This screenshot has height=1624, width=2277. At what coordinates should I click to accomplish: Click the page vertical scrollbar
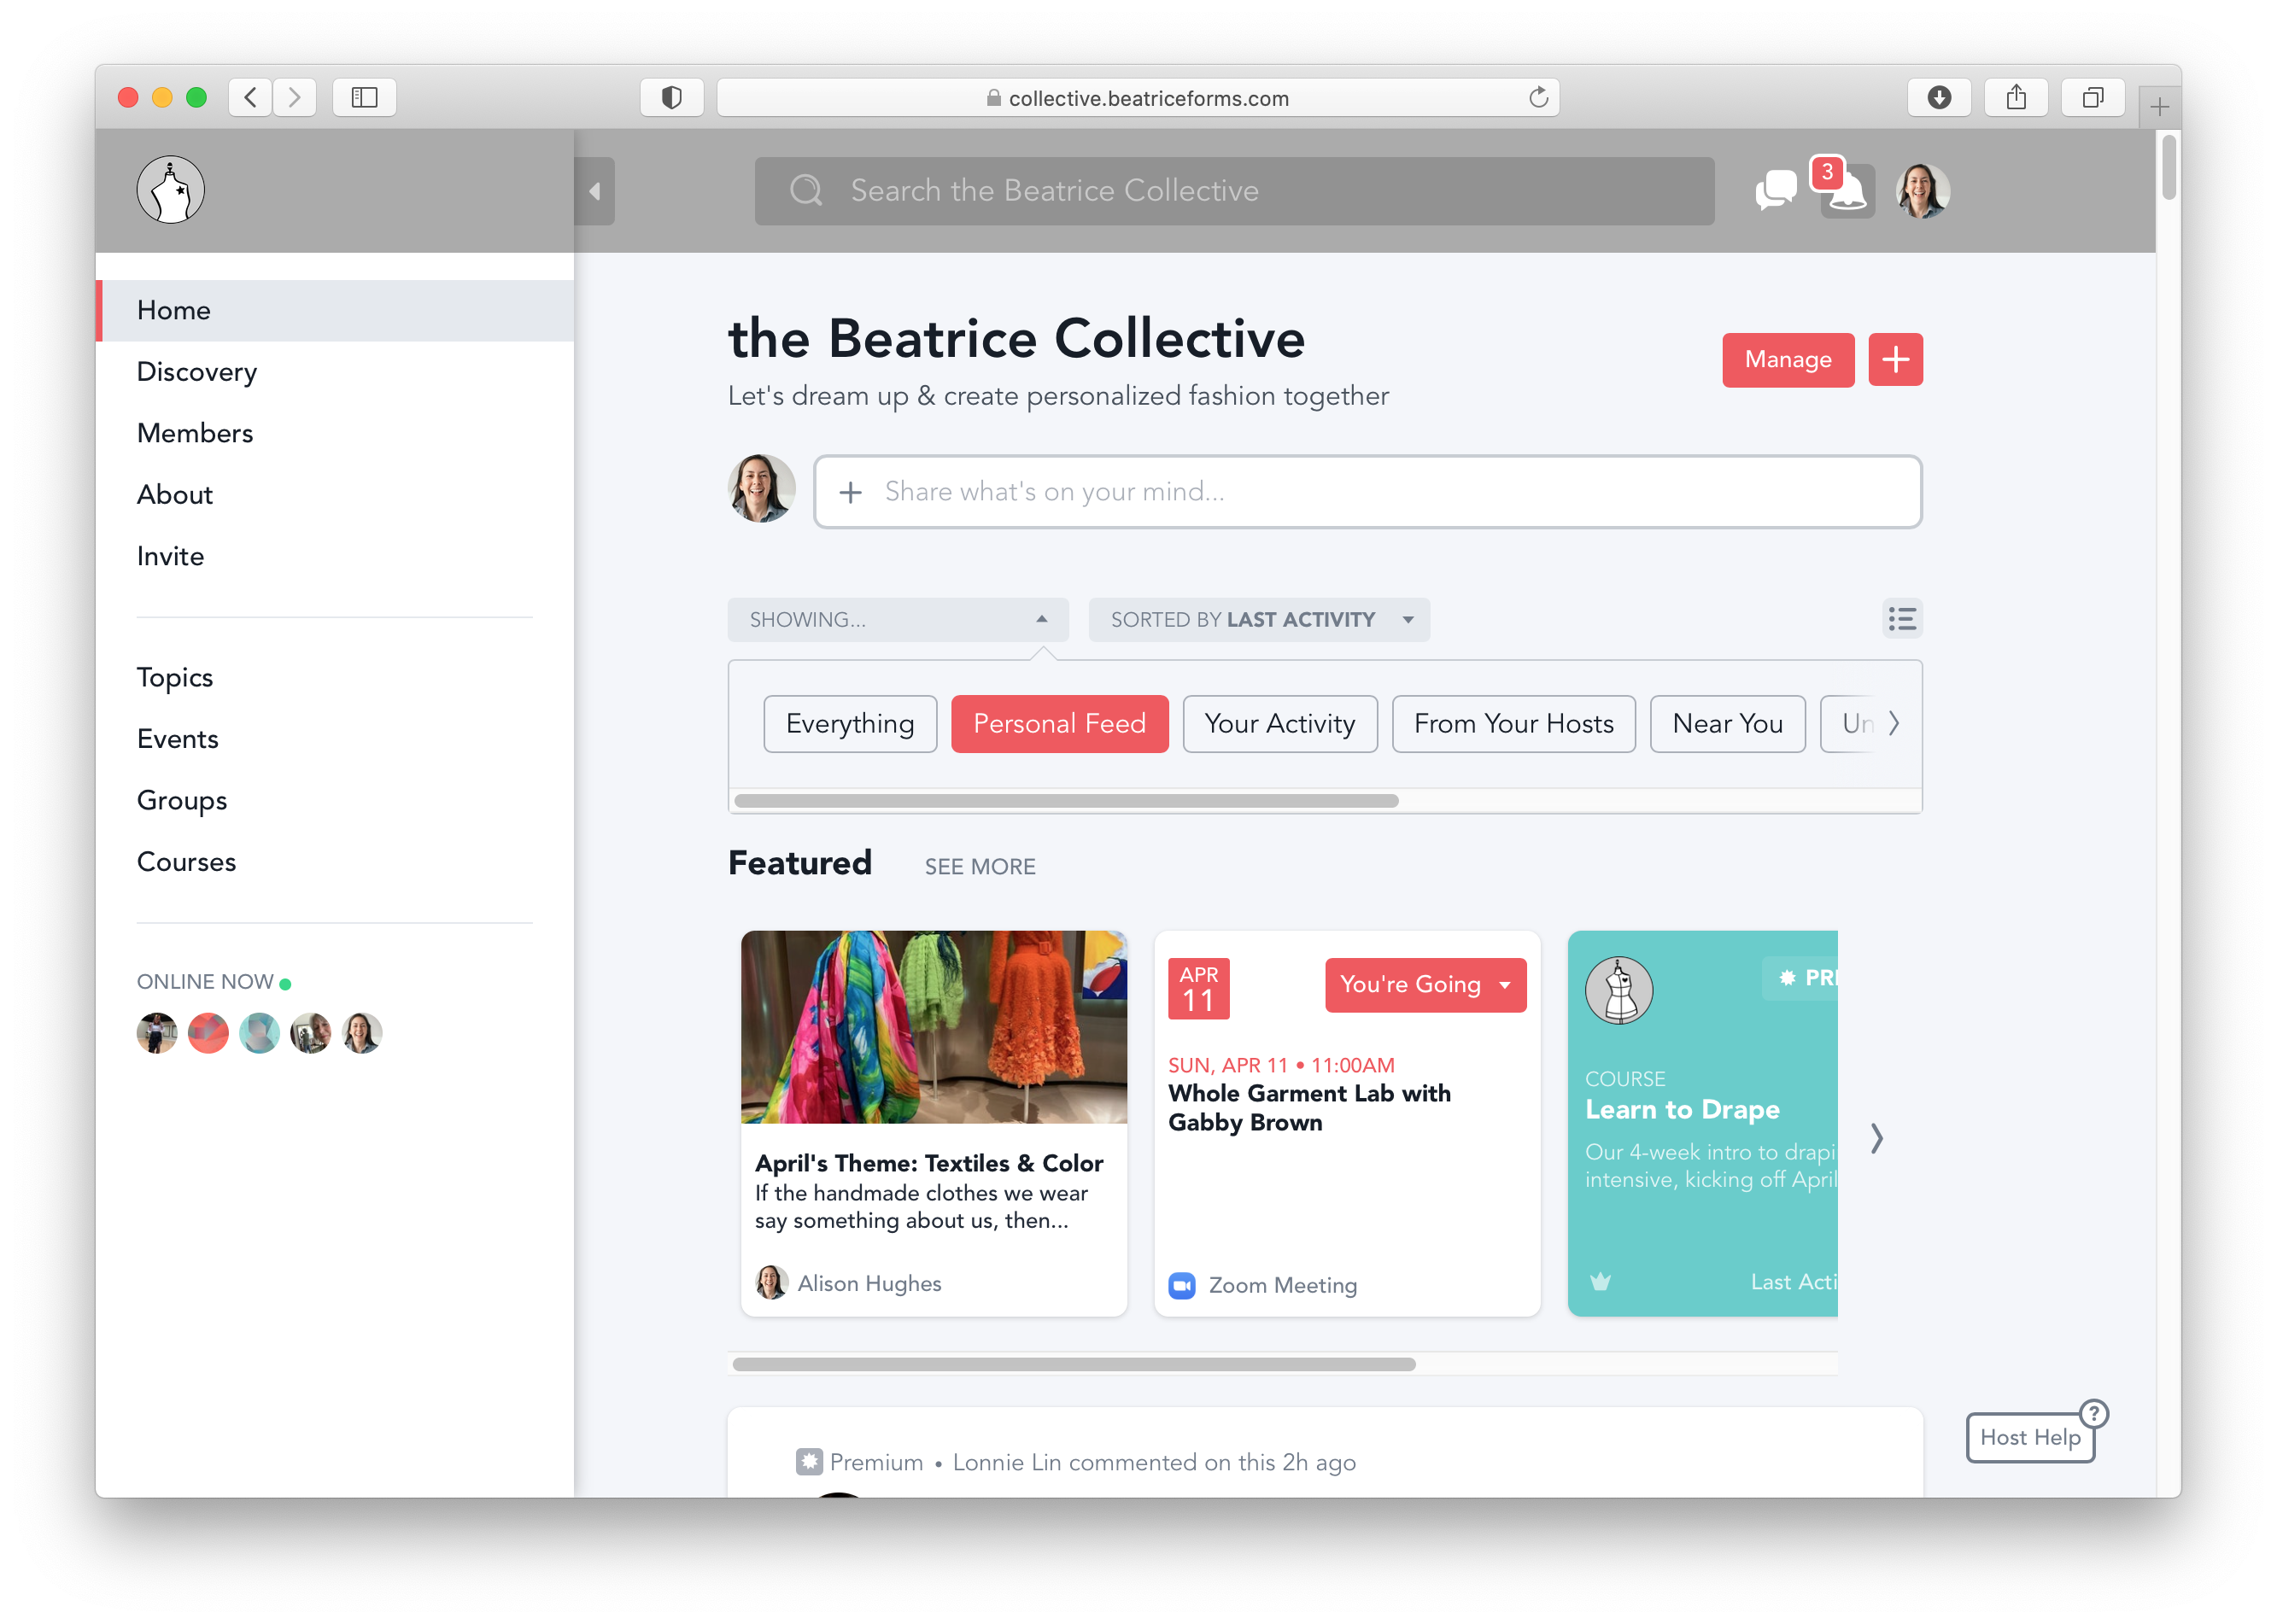(x=2168, y=168)
